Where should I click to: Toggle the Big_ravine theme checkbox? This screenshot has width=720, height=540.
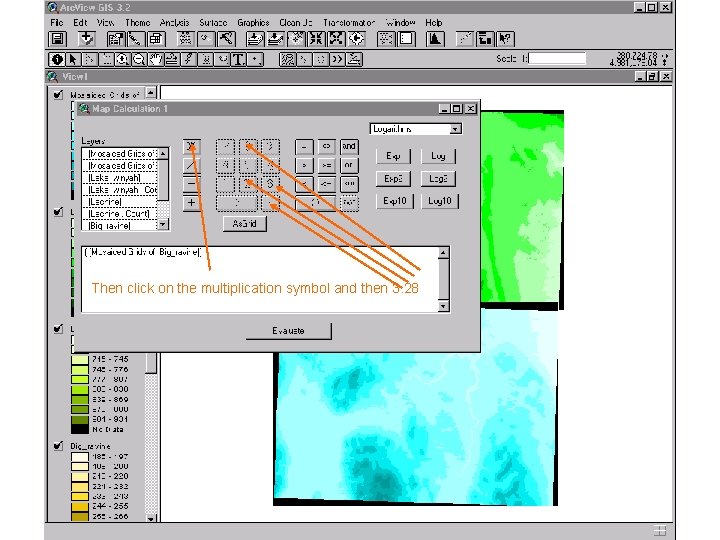tap(58, 445)
